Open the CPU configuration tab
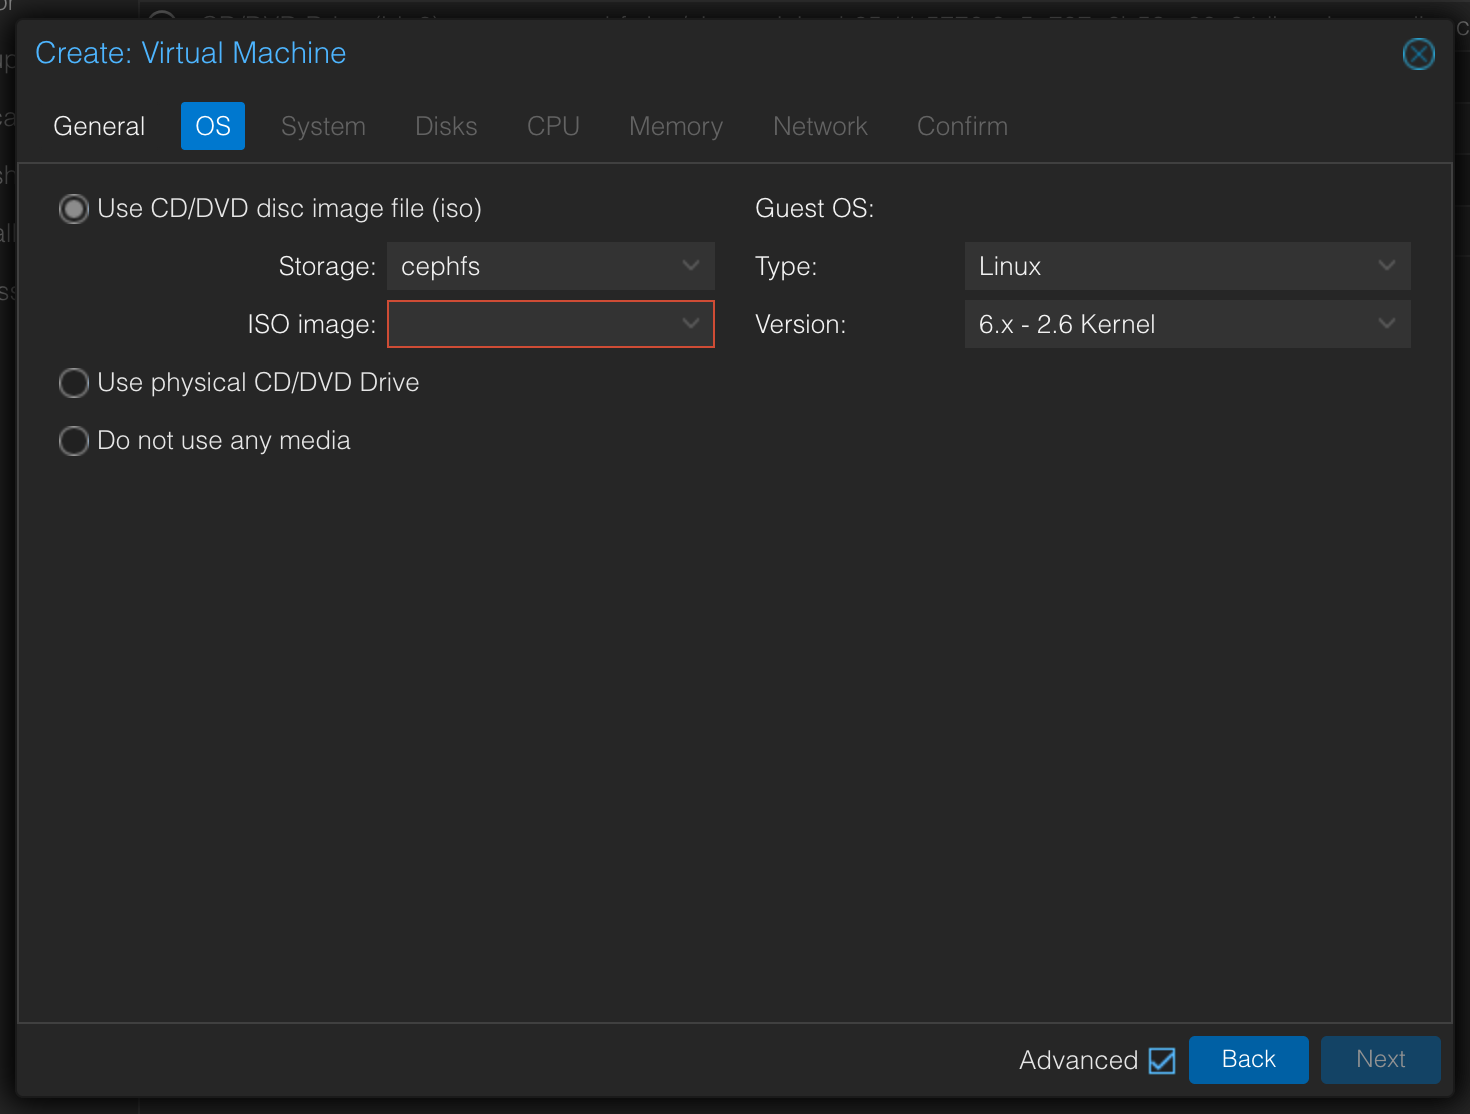1470x1114 pixels. tap(553, 126)
